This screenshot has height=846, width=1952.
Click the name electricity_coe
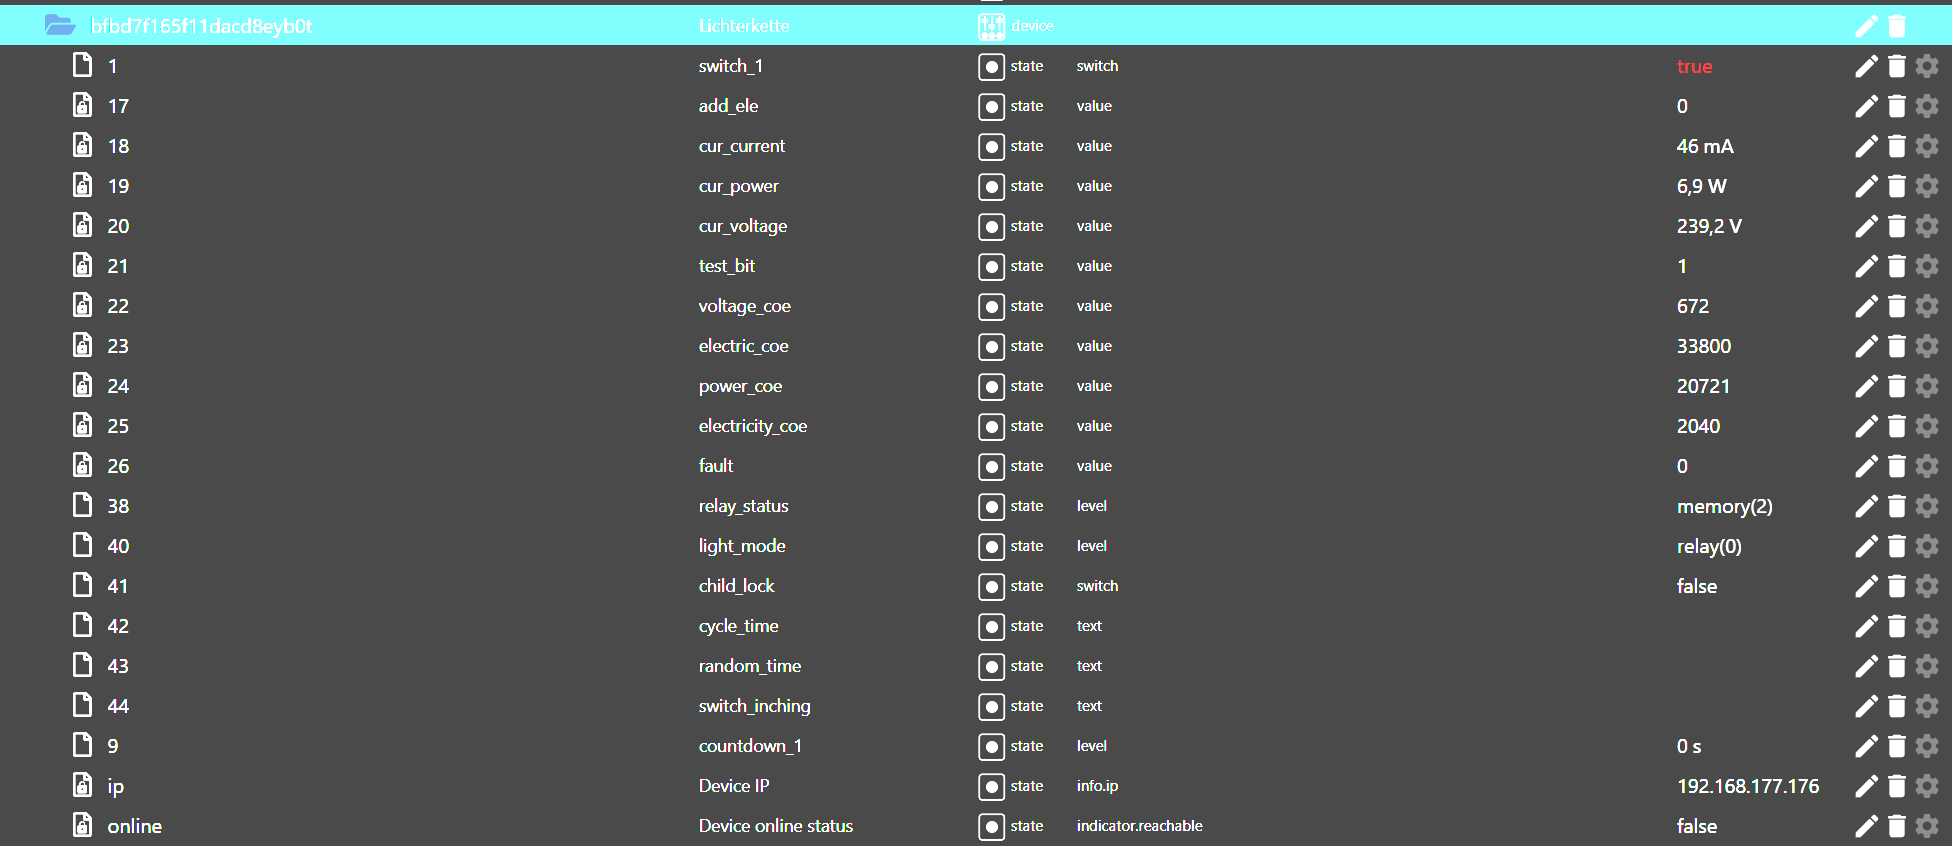point(752,426)
